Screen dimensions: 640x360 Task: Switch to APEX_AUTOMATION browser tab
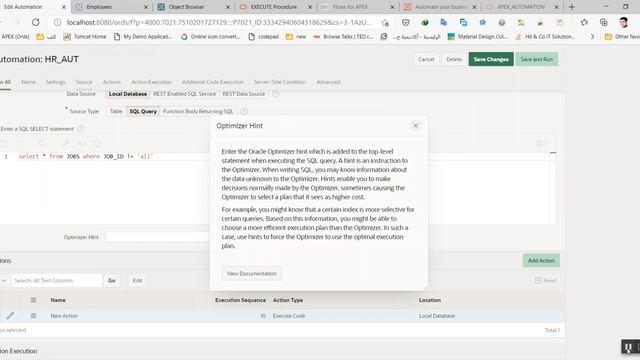coord(522,7)
